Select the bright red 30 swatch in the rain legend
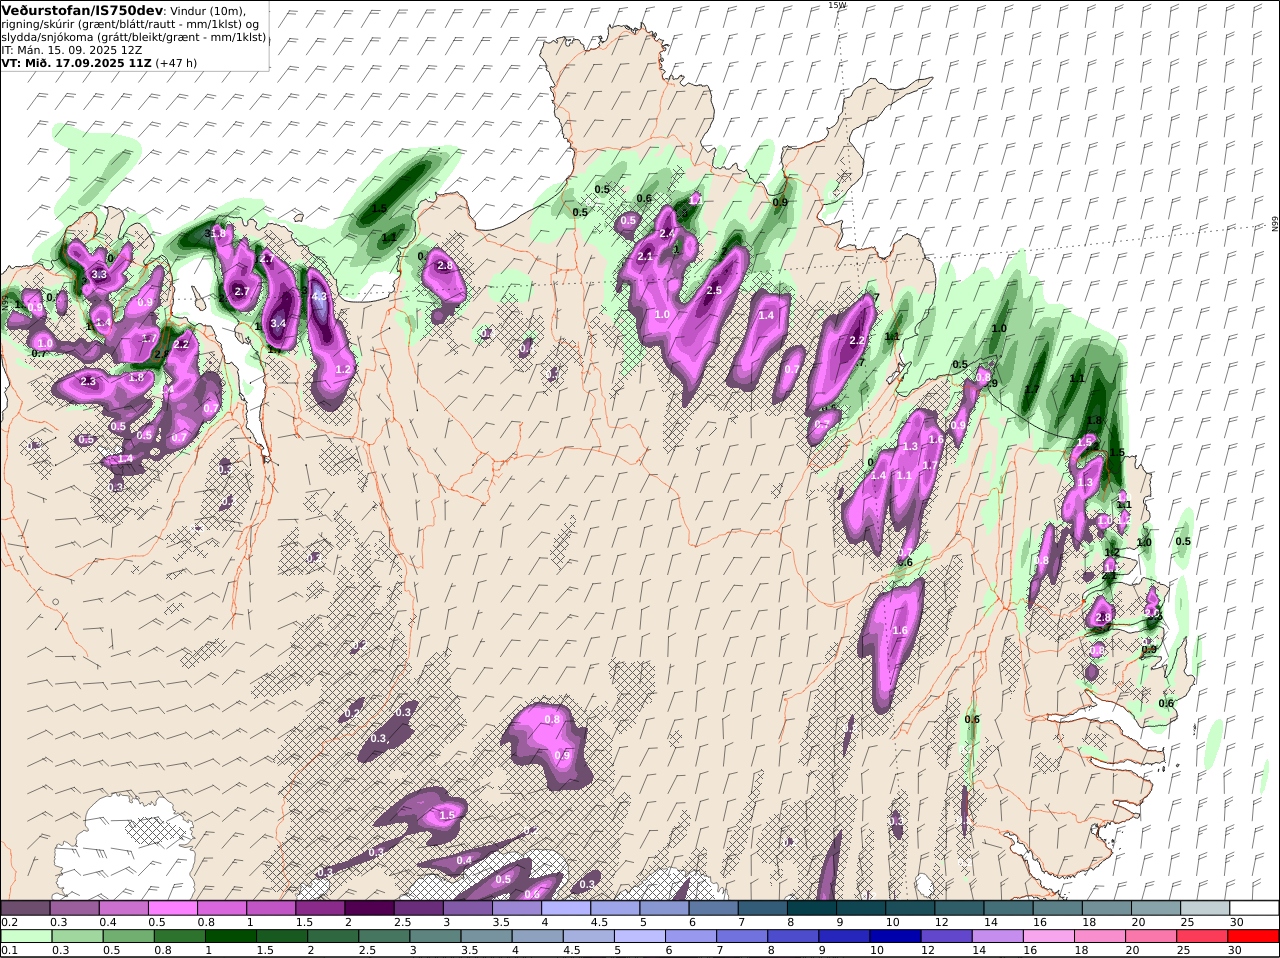The width and height of the screenshot is (1280, 958). [1253, 936]
